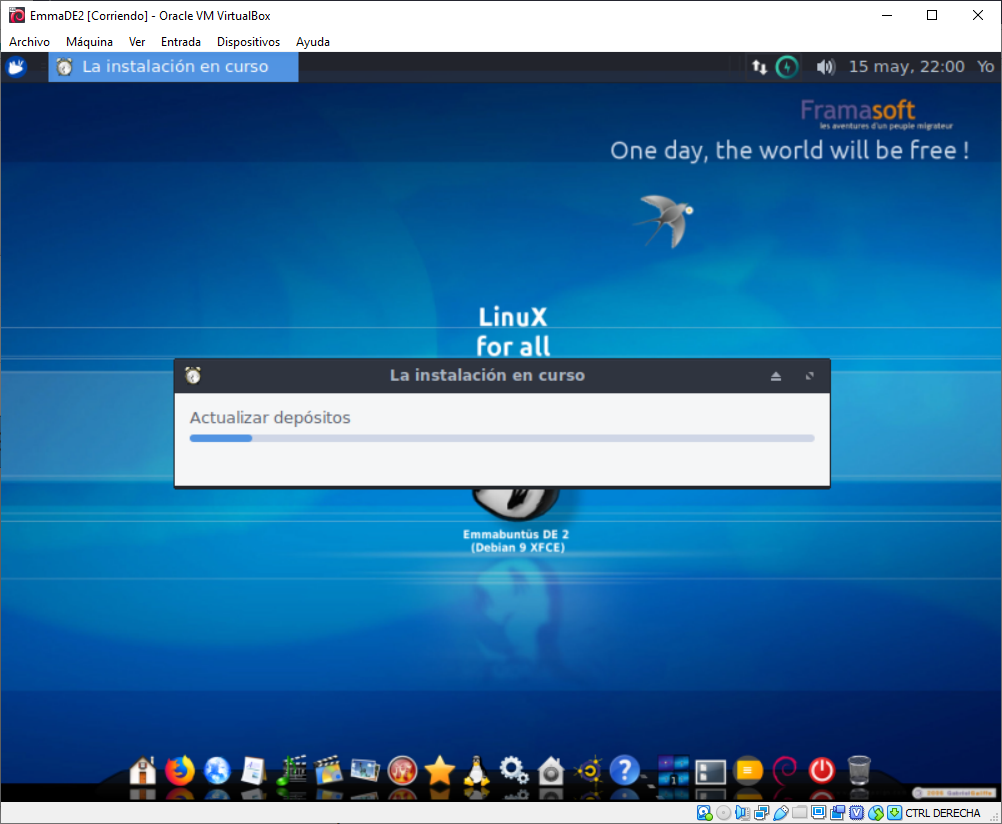Click the red power shutdown icon
1002x824 pixels.
[x=821, y=770]
